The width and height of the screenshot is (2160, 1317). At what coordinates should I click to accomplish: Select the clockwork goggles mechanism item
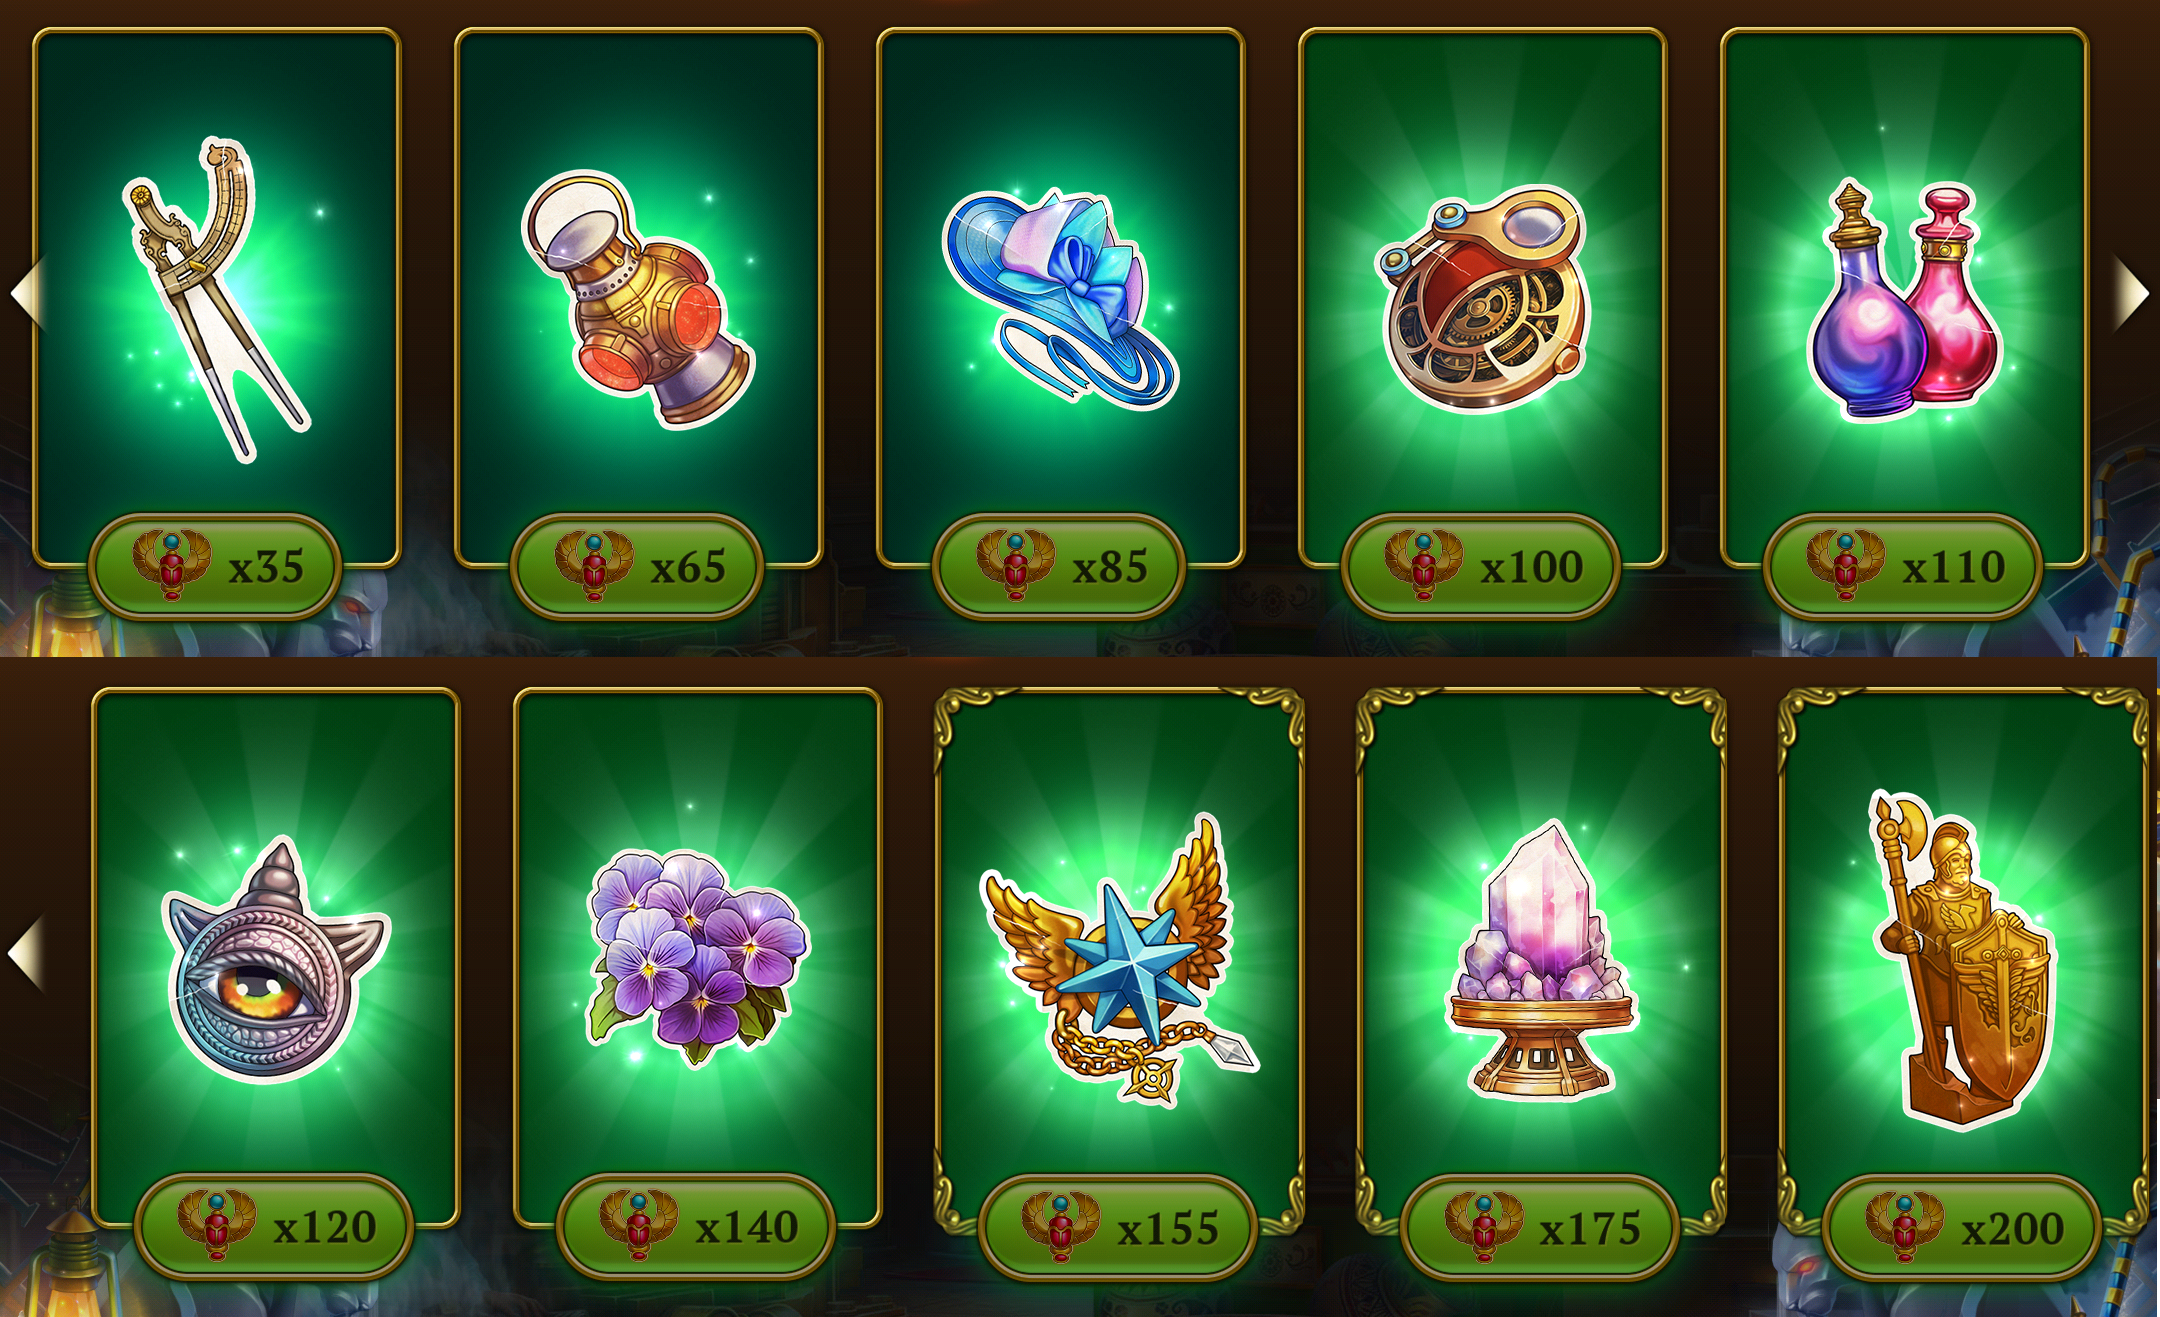[x=1482, y=298]
